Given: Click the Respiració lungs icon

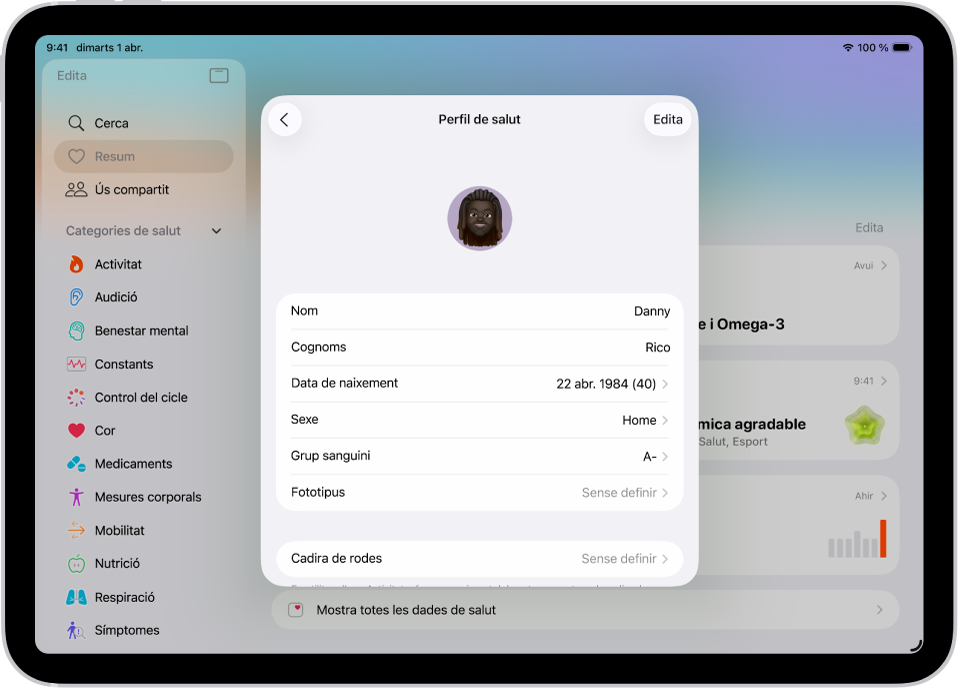Looking at the screenshot, I should 76,597.
